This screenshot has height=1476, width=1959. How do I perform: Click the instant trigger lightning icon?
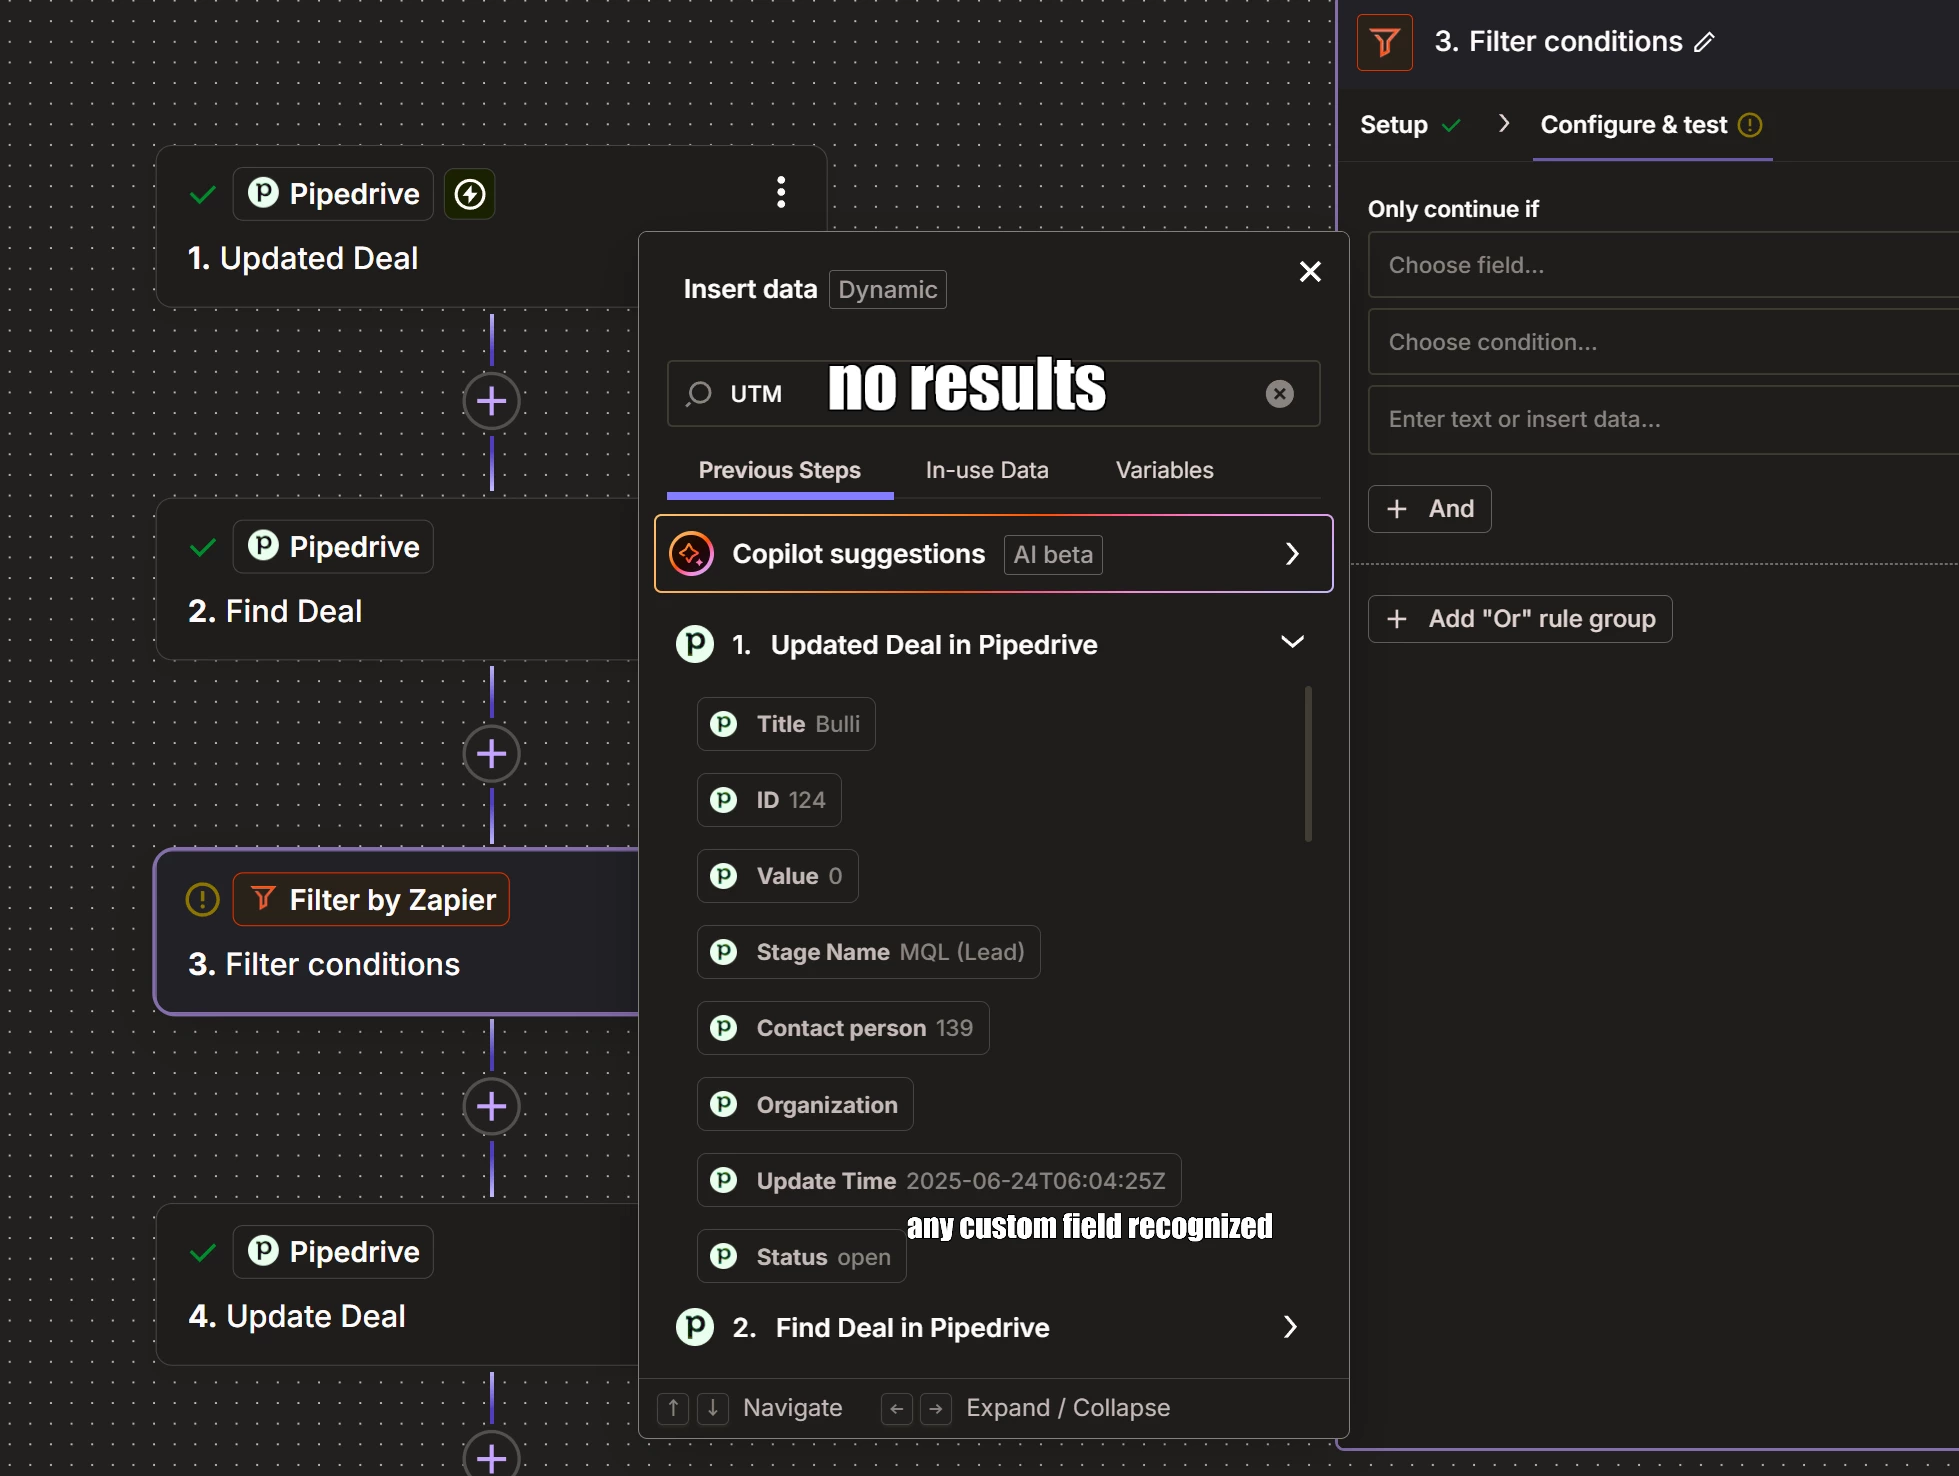[x=470, y=194]
